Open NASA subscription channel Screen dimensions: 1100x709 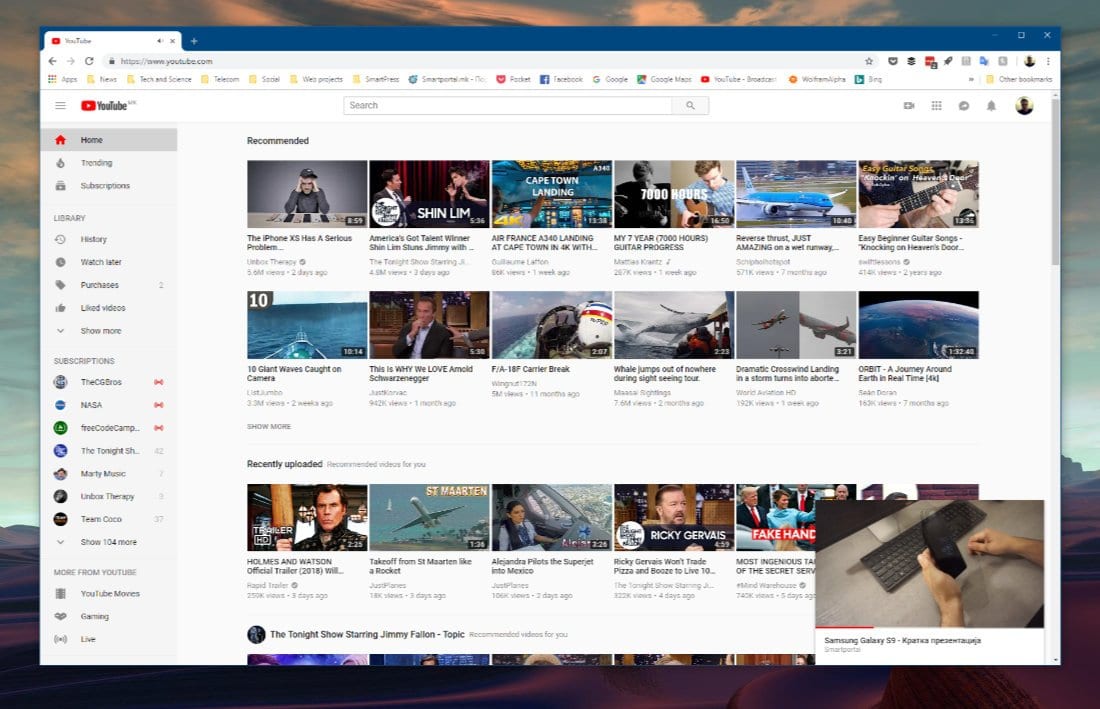tap(109, 405)
